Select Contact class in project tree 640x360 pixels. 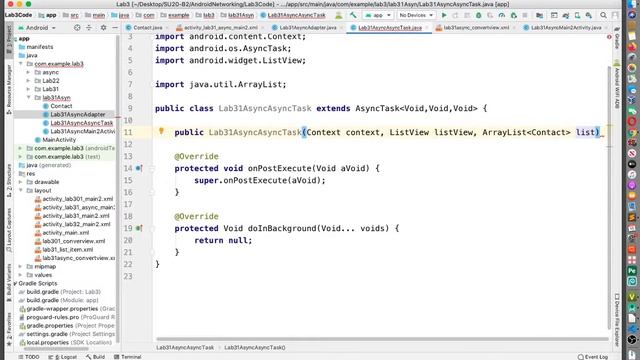tap(61, 106)
